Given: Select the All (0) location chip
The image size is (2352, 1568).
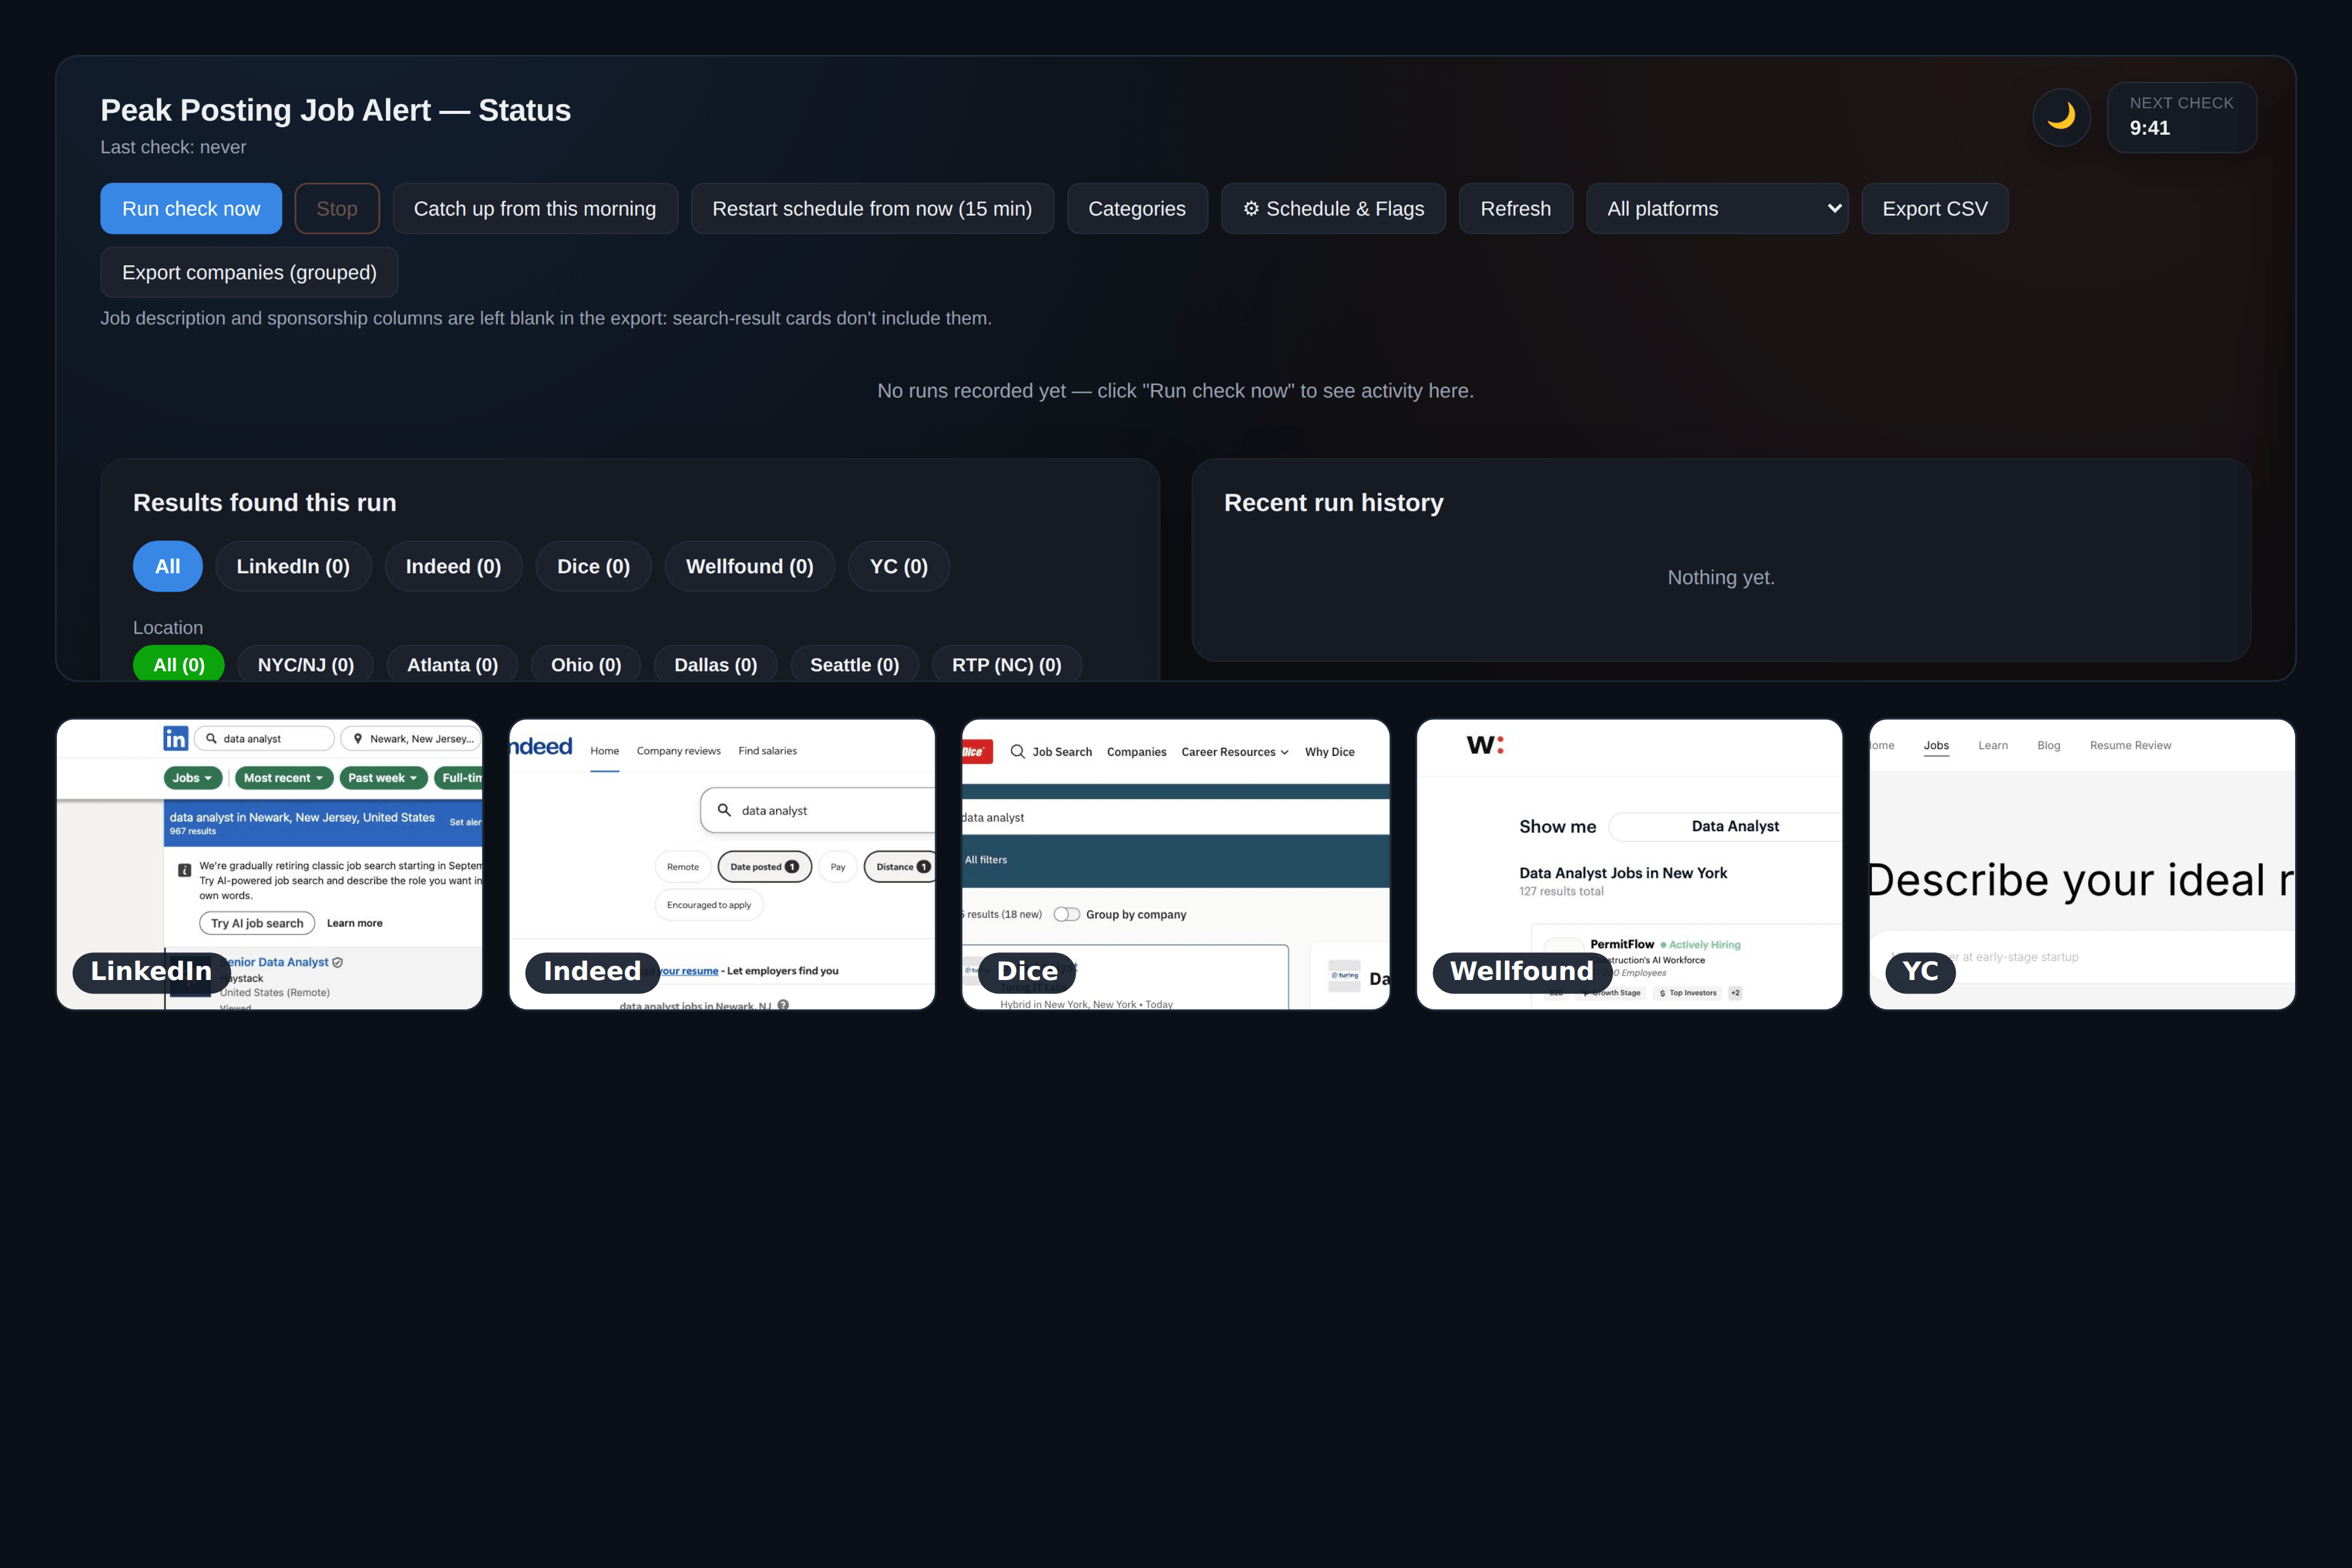Looking at the screenshot, I should click(x=179, y=664).
